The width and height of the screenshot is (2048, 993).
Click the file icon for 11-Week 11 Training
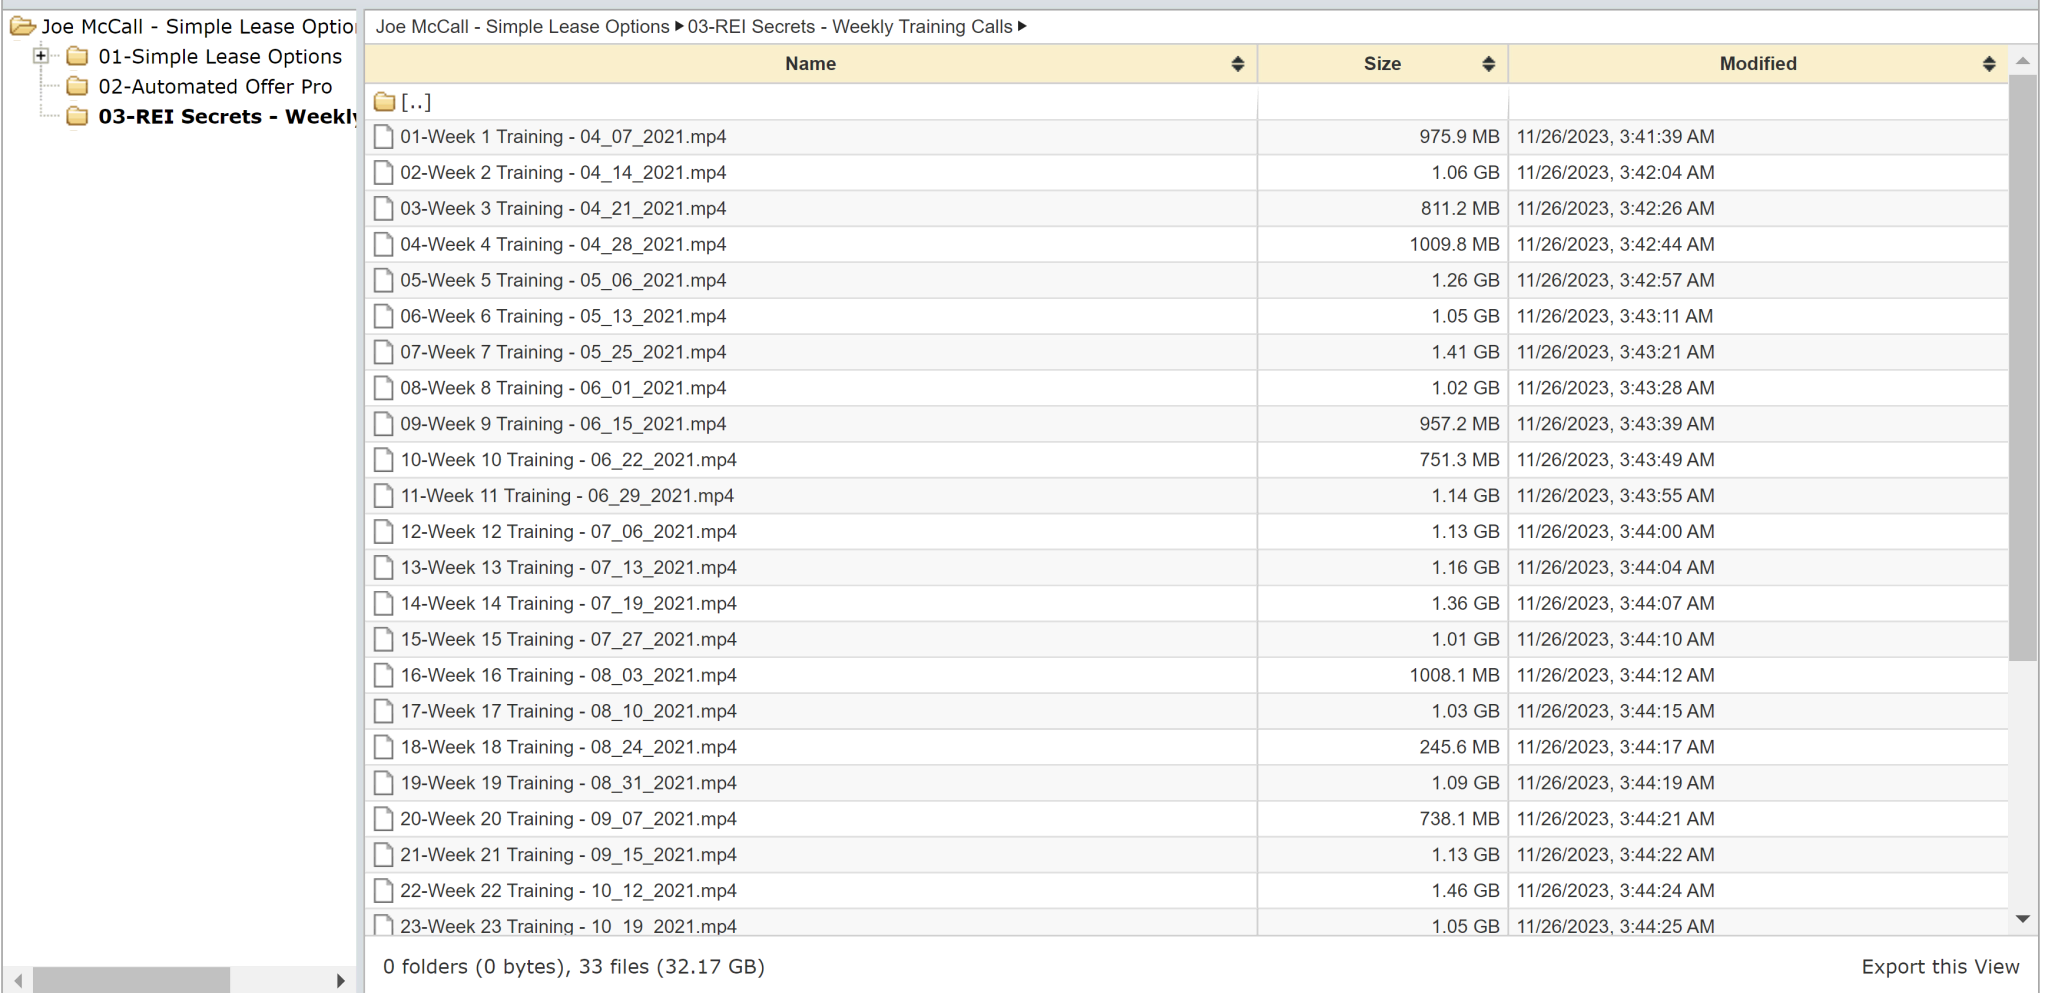pos(383,496)
